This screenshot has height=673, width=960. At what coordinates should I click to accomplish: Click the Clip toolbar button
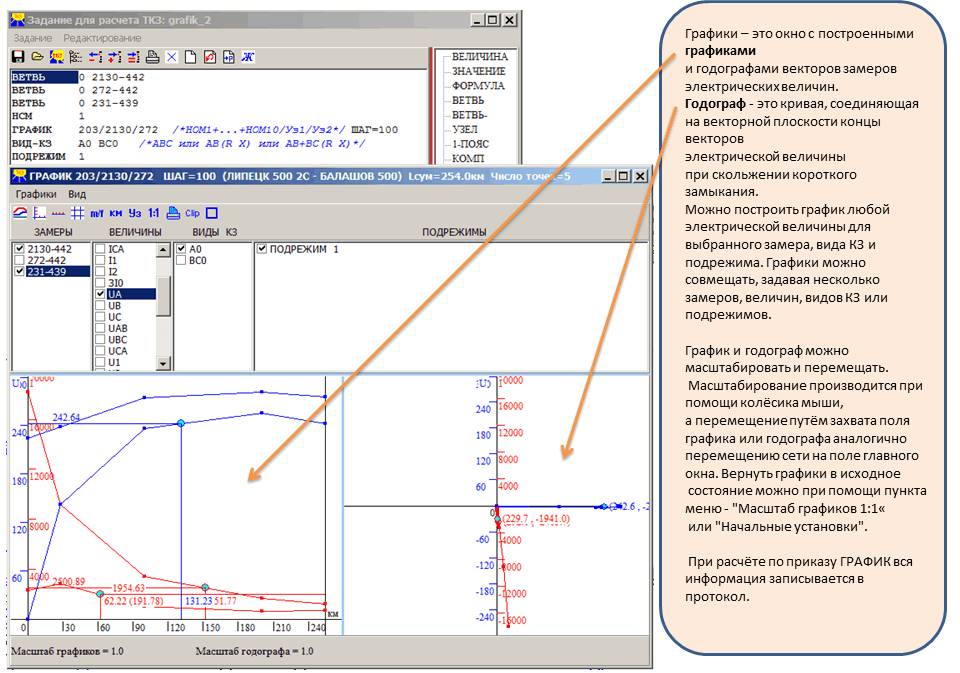click(192, 213)
